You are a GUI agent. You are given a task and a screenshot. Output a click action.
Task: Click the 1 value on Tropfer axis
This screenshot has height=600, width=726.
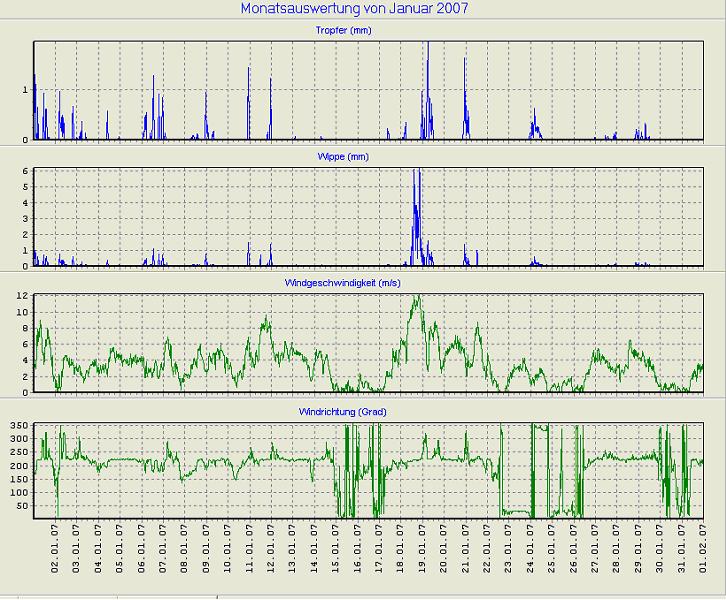[x=25, y=90]
